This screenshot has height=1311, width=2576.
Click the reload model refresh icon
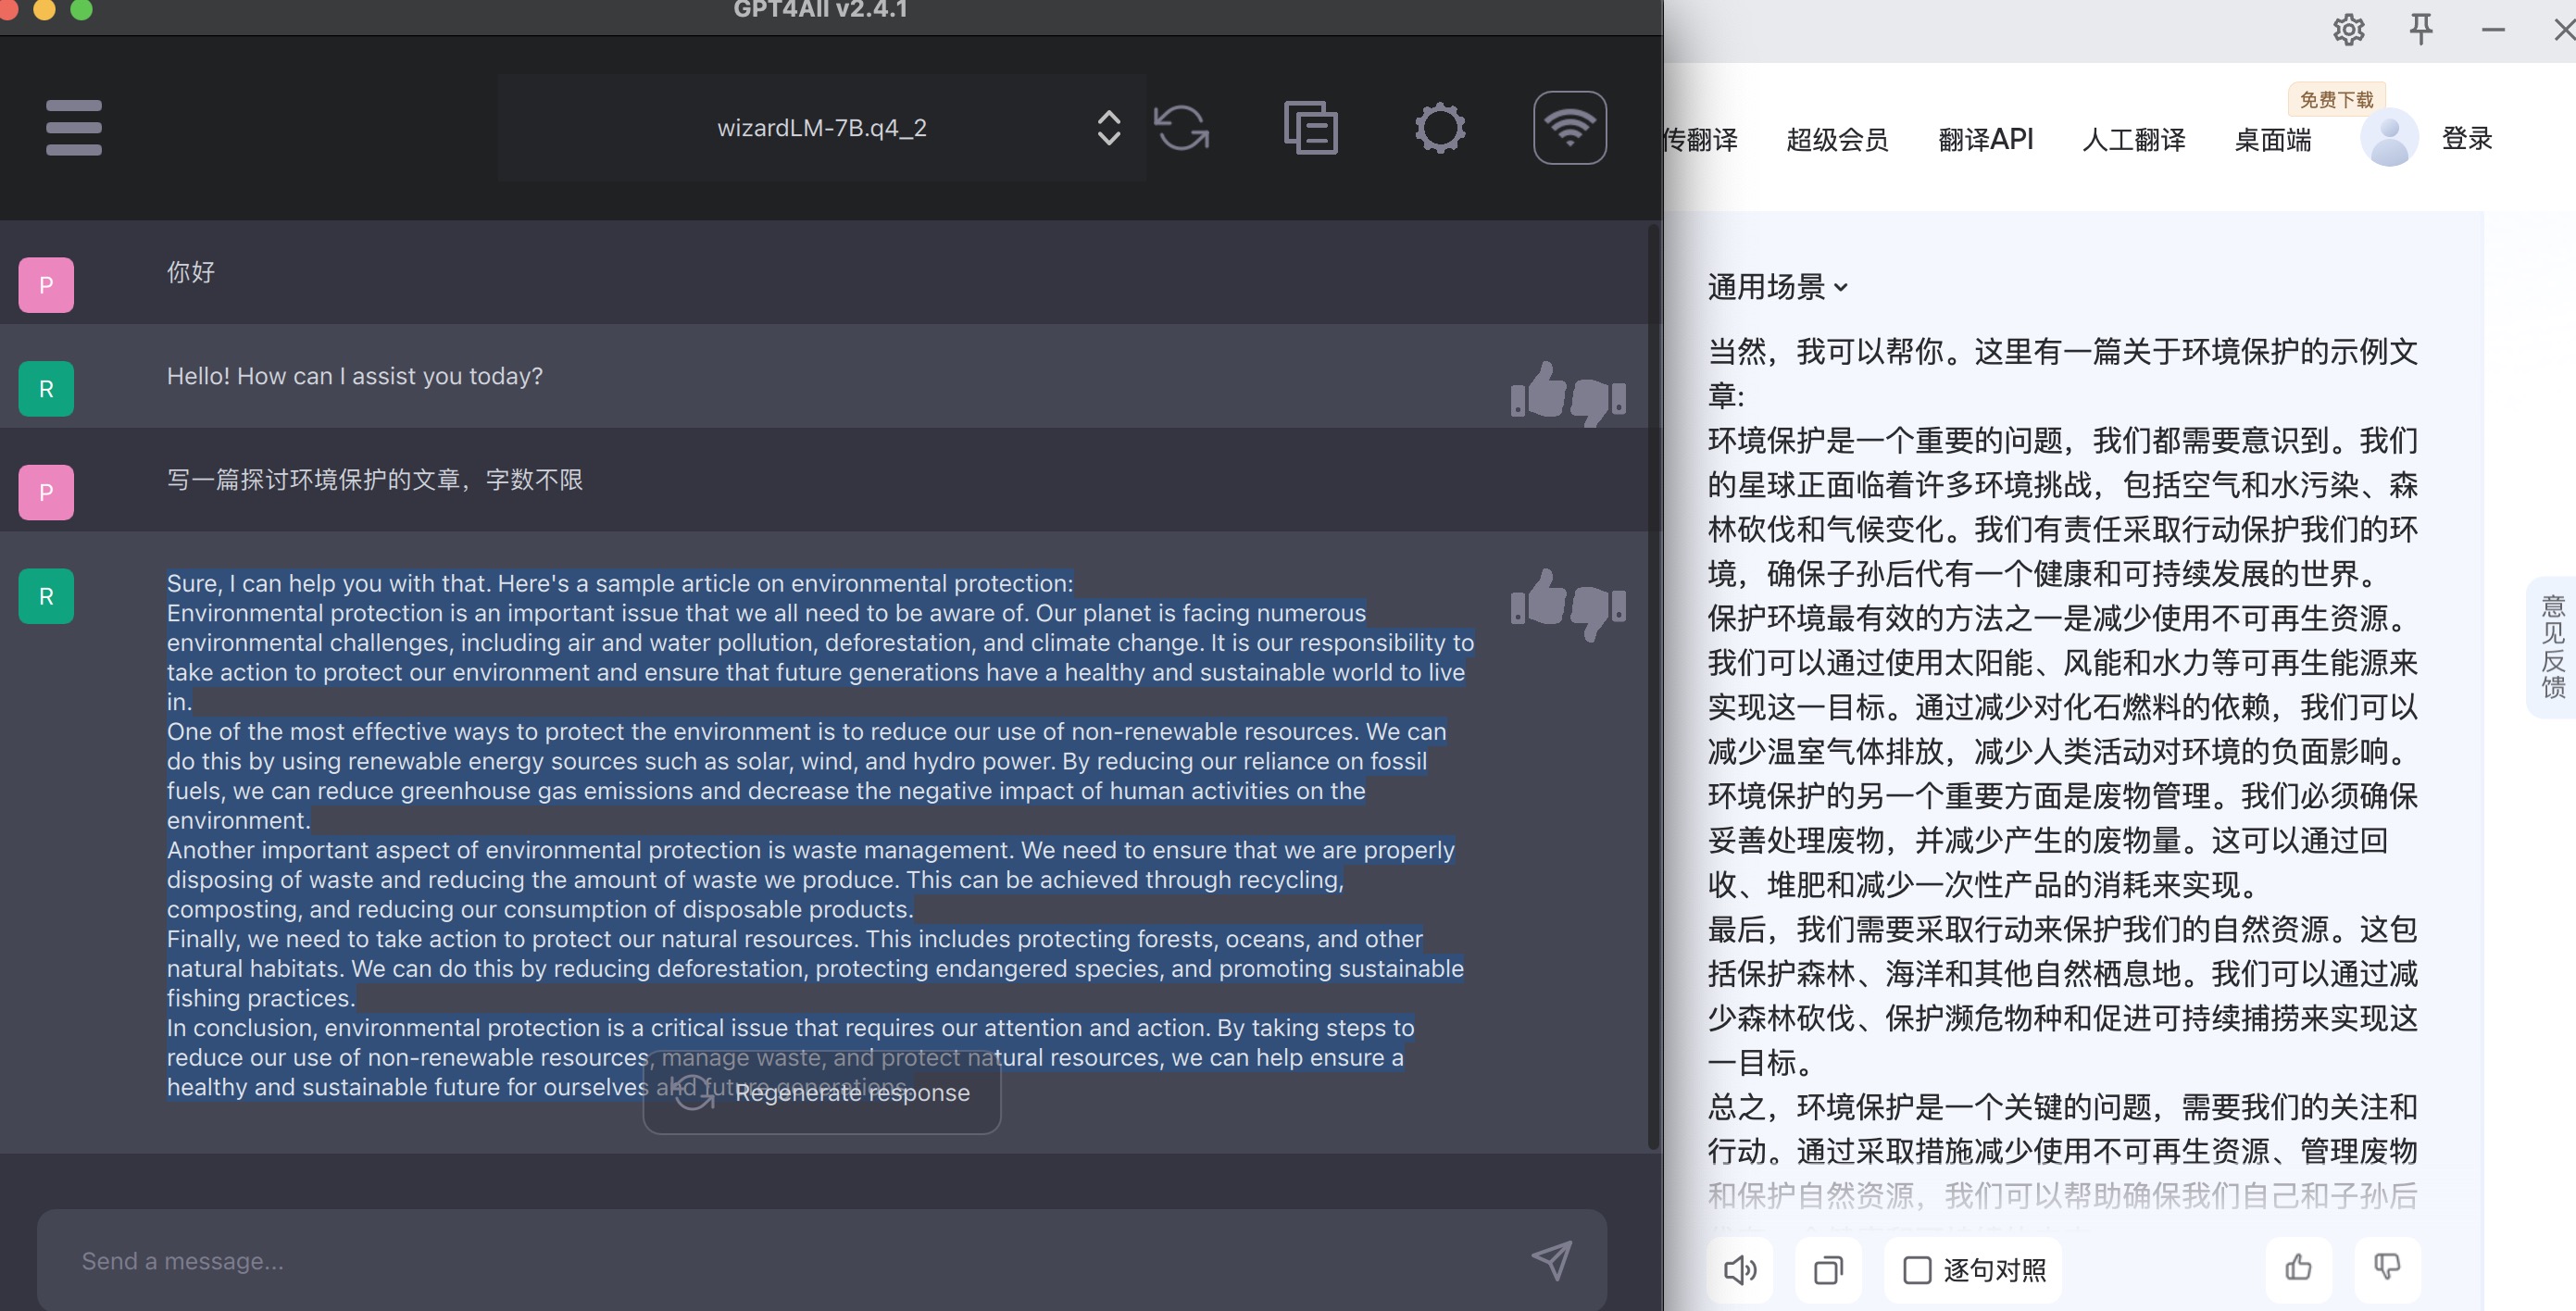point(1181,128)
